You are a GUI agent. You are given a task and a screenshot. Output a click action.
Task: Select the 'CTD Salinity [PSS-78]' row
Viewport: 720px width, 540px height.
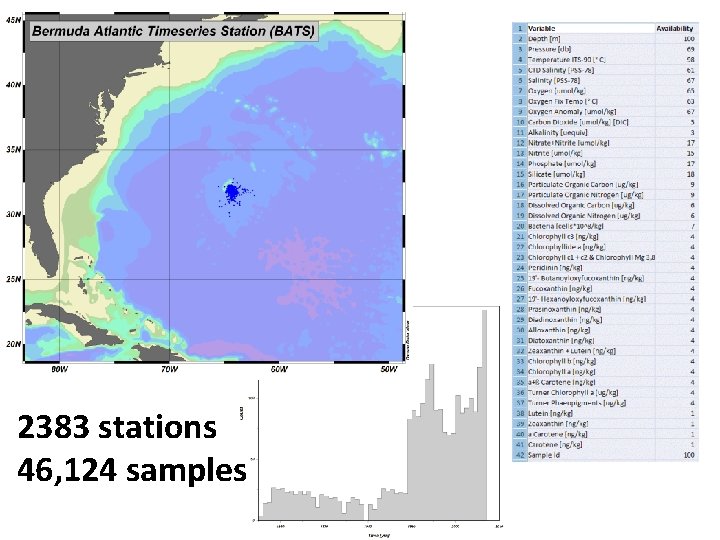[x=605, y=70]
